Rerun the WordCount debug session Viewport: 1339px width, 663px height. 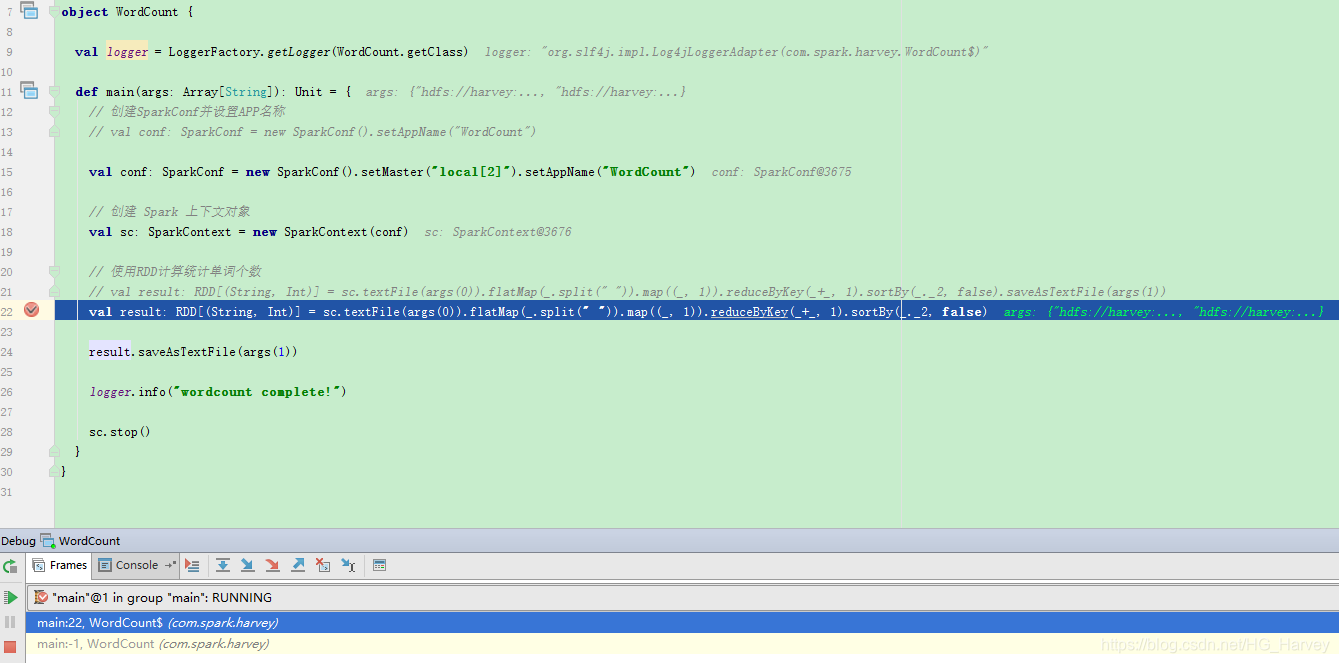click(10, 566)
